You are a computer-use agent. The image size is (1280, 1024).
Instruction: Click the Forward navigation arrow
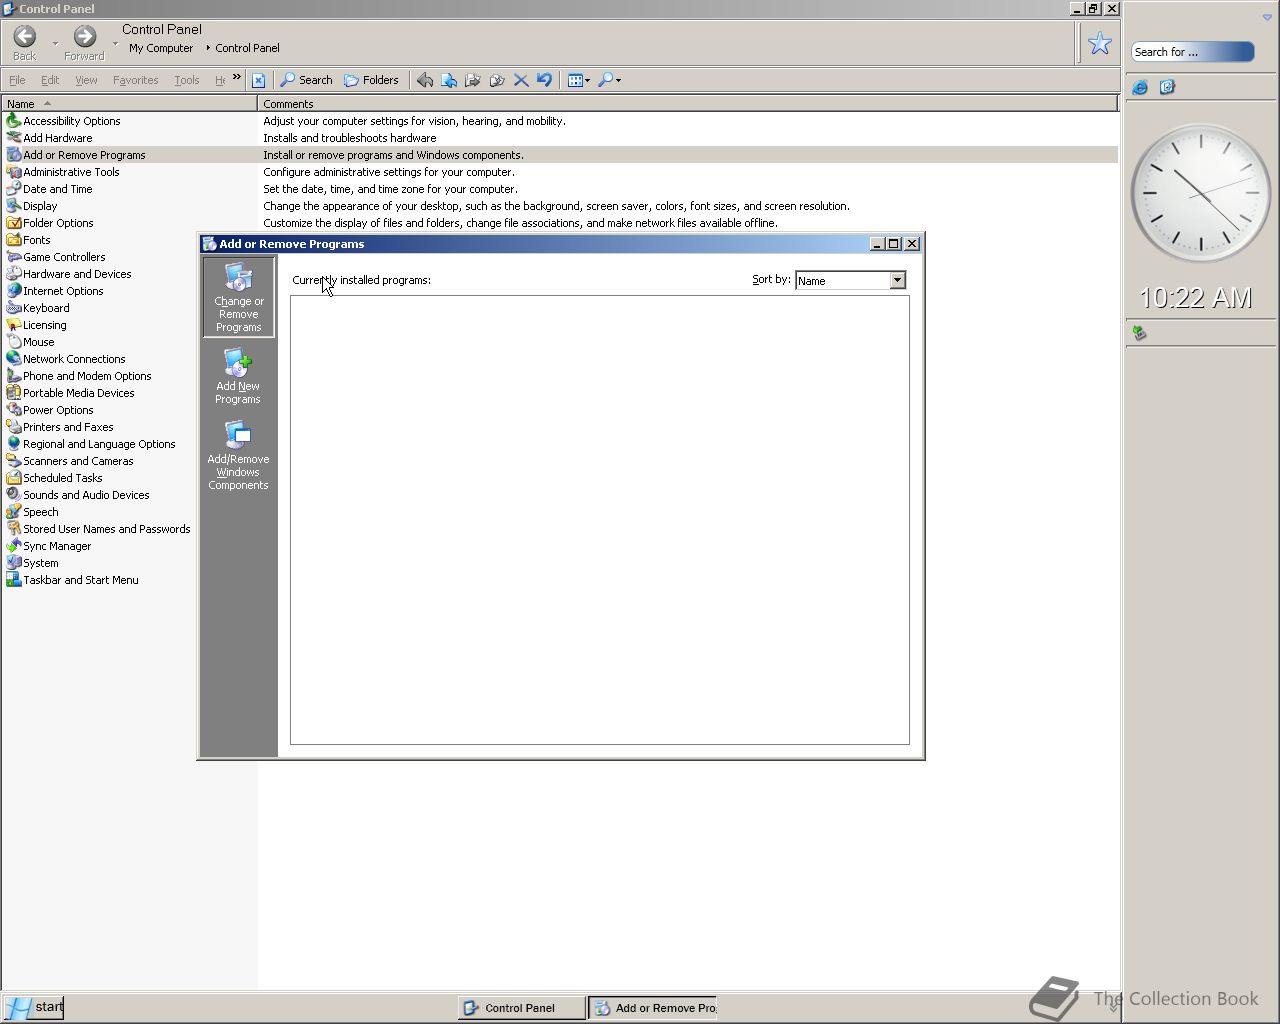[85, 38]
